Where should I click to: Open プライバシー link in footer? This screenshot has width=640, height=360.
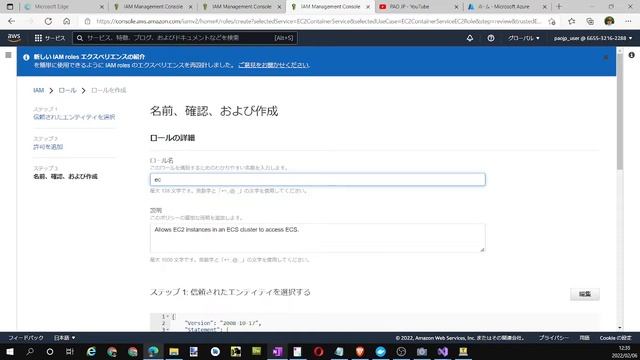pos(553,338)
